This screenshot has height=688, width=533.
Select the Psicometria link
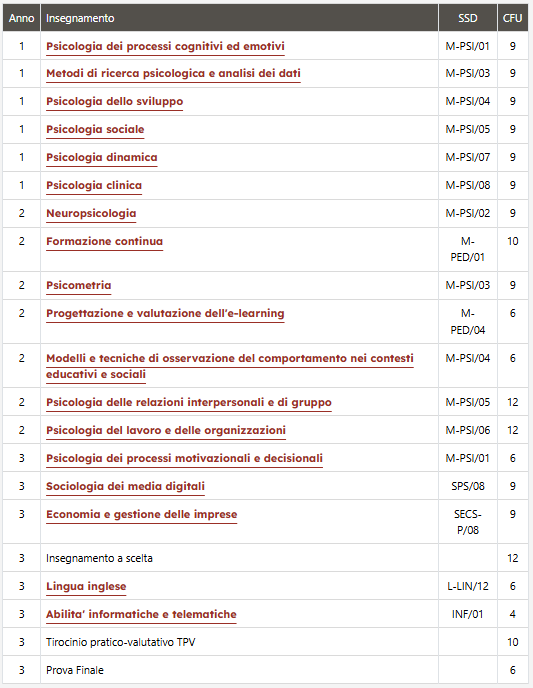79,285
